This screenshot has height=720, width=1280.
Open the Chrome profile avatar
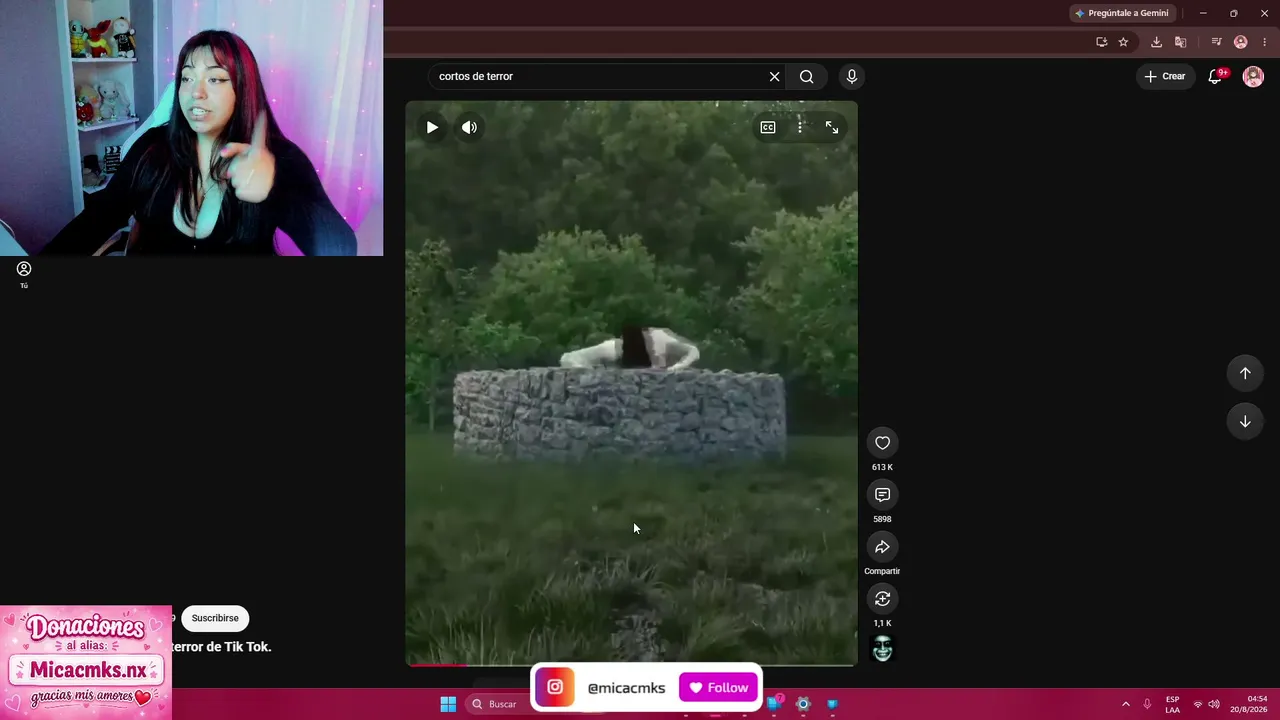tap(1241, 42)
